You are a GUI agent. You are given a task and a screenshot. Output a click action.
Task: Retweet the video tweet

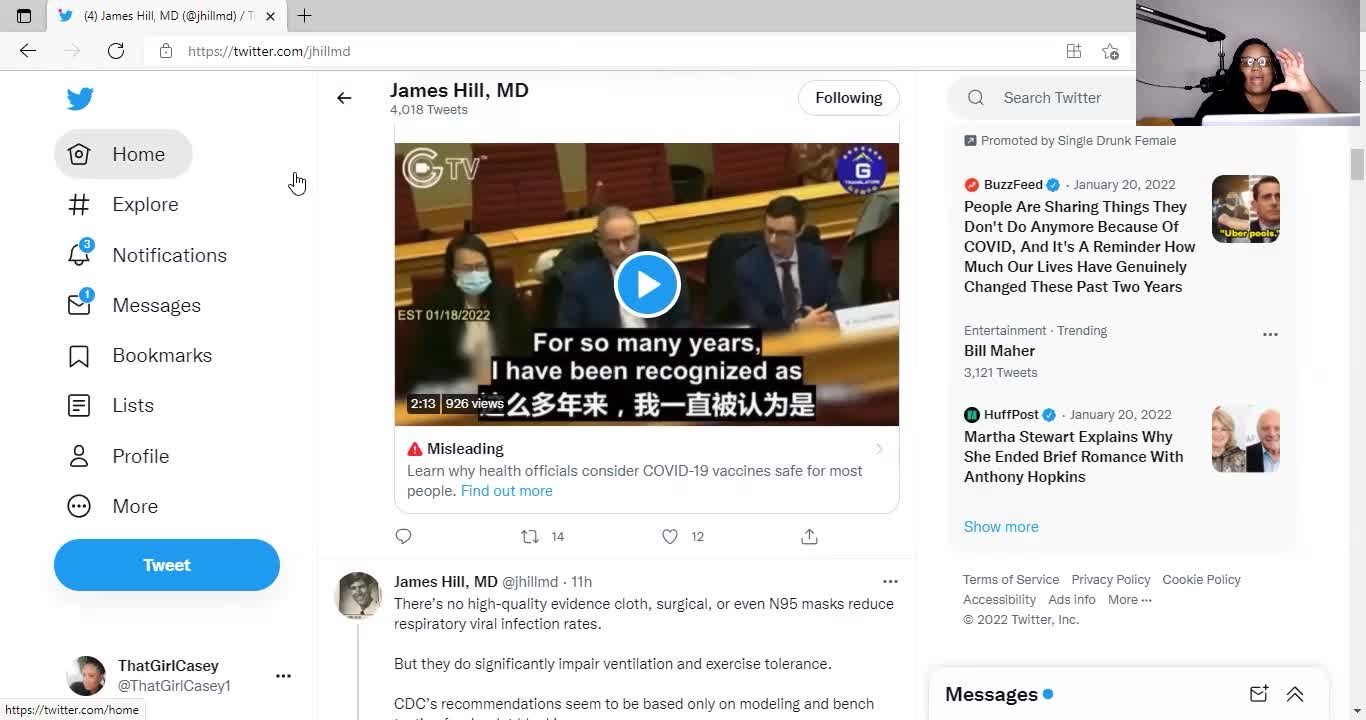530,537
